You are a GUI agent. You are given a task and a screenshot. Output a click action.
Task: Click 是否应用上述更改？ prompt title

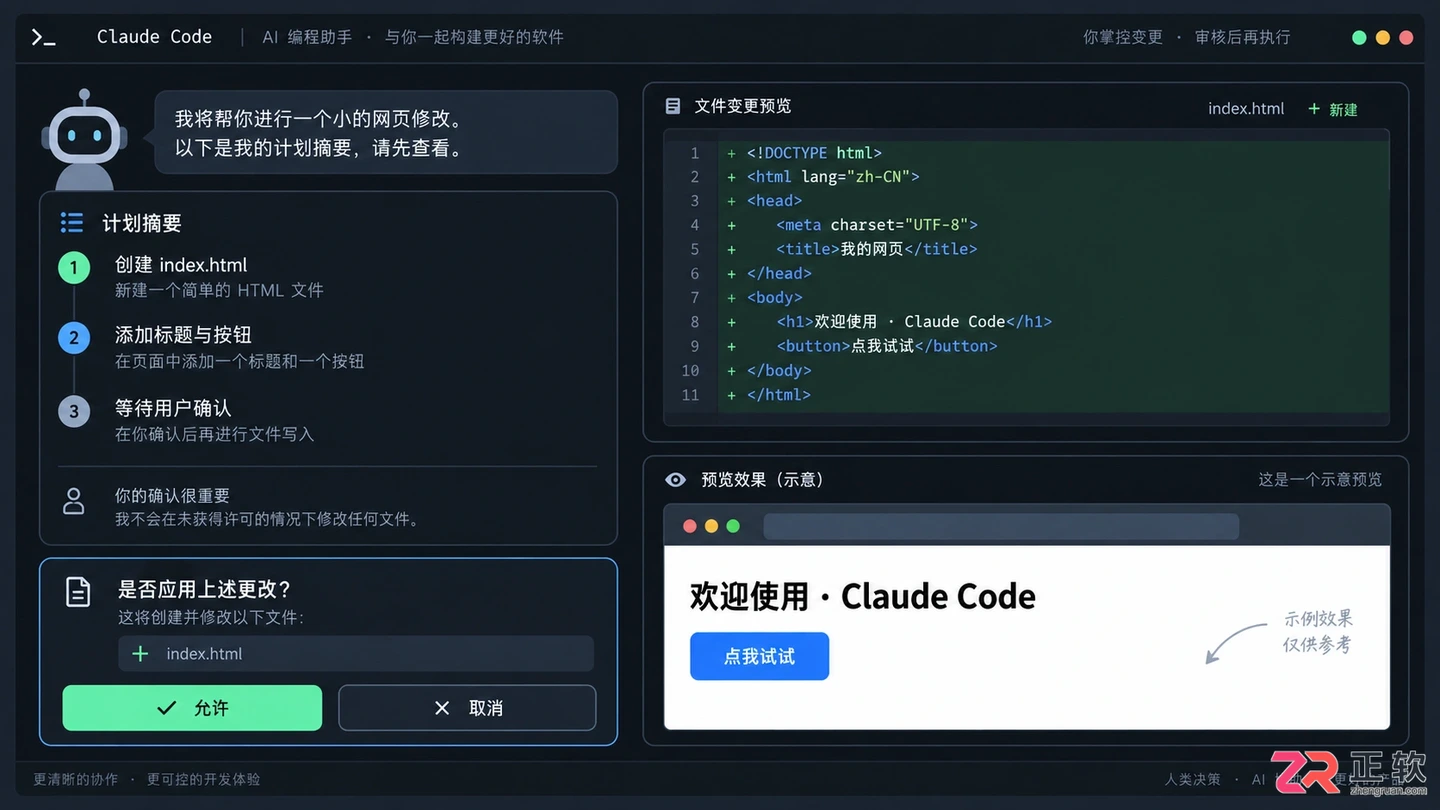coord(204,590)
